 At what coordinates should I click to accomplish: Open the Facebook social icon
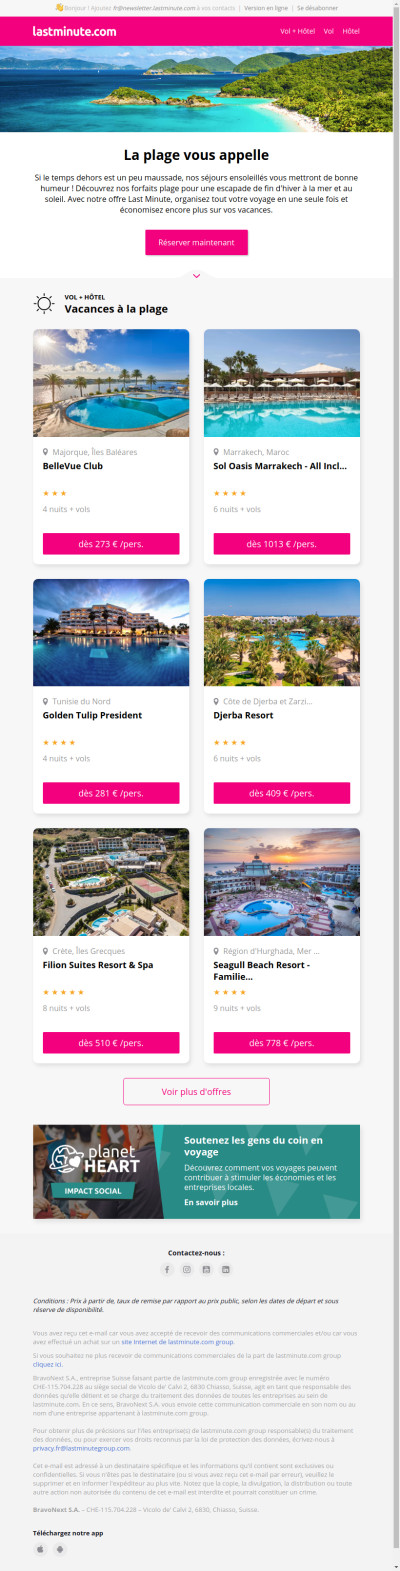click(167, 1269)
